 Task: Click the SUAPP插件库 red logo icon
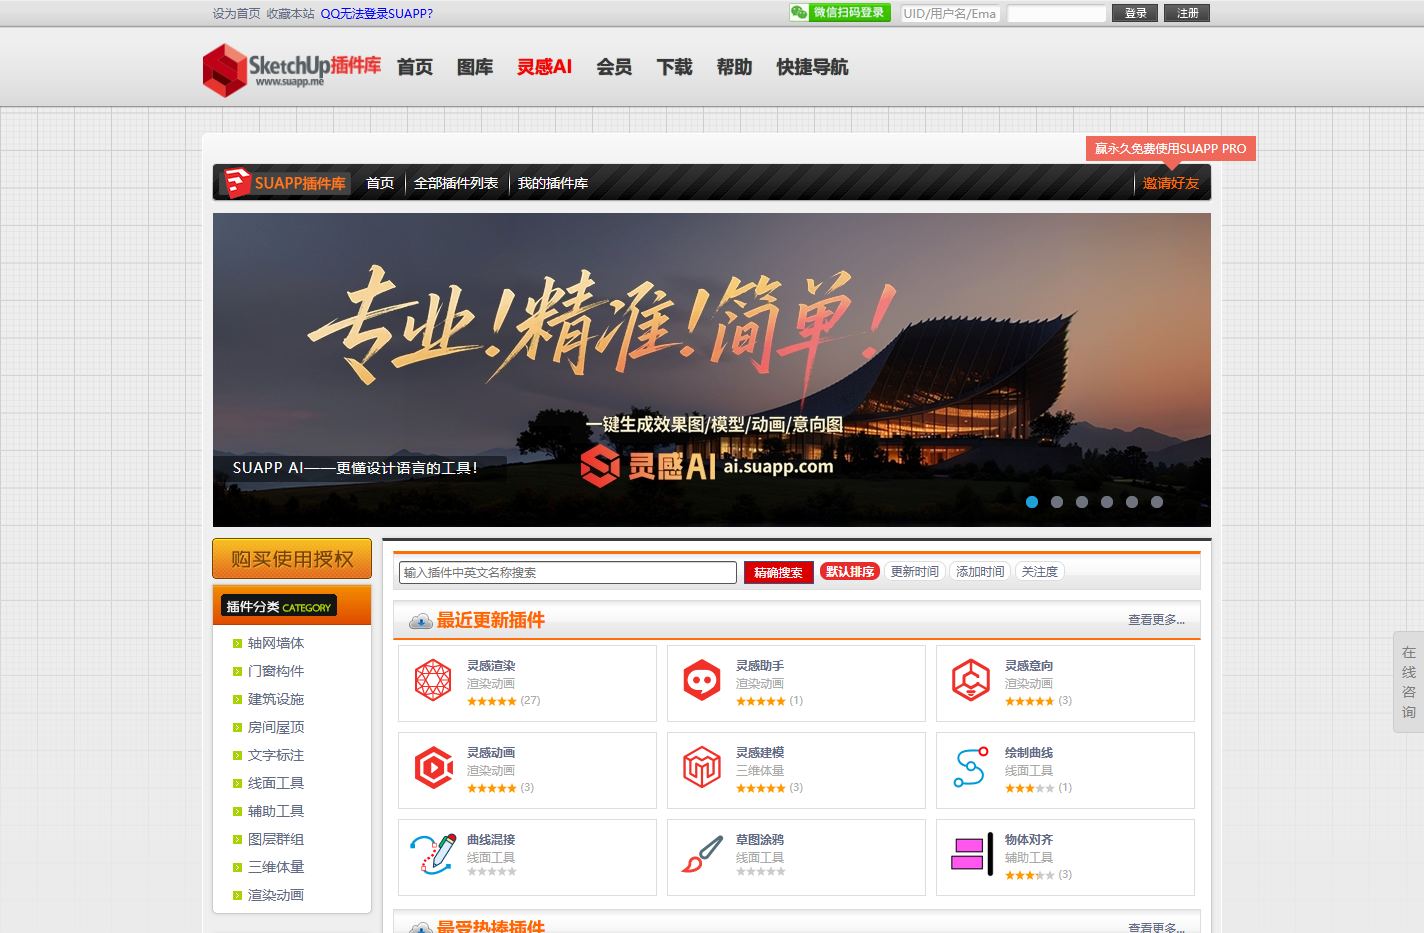237,183
